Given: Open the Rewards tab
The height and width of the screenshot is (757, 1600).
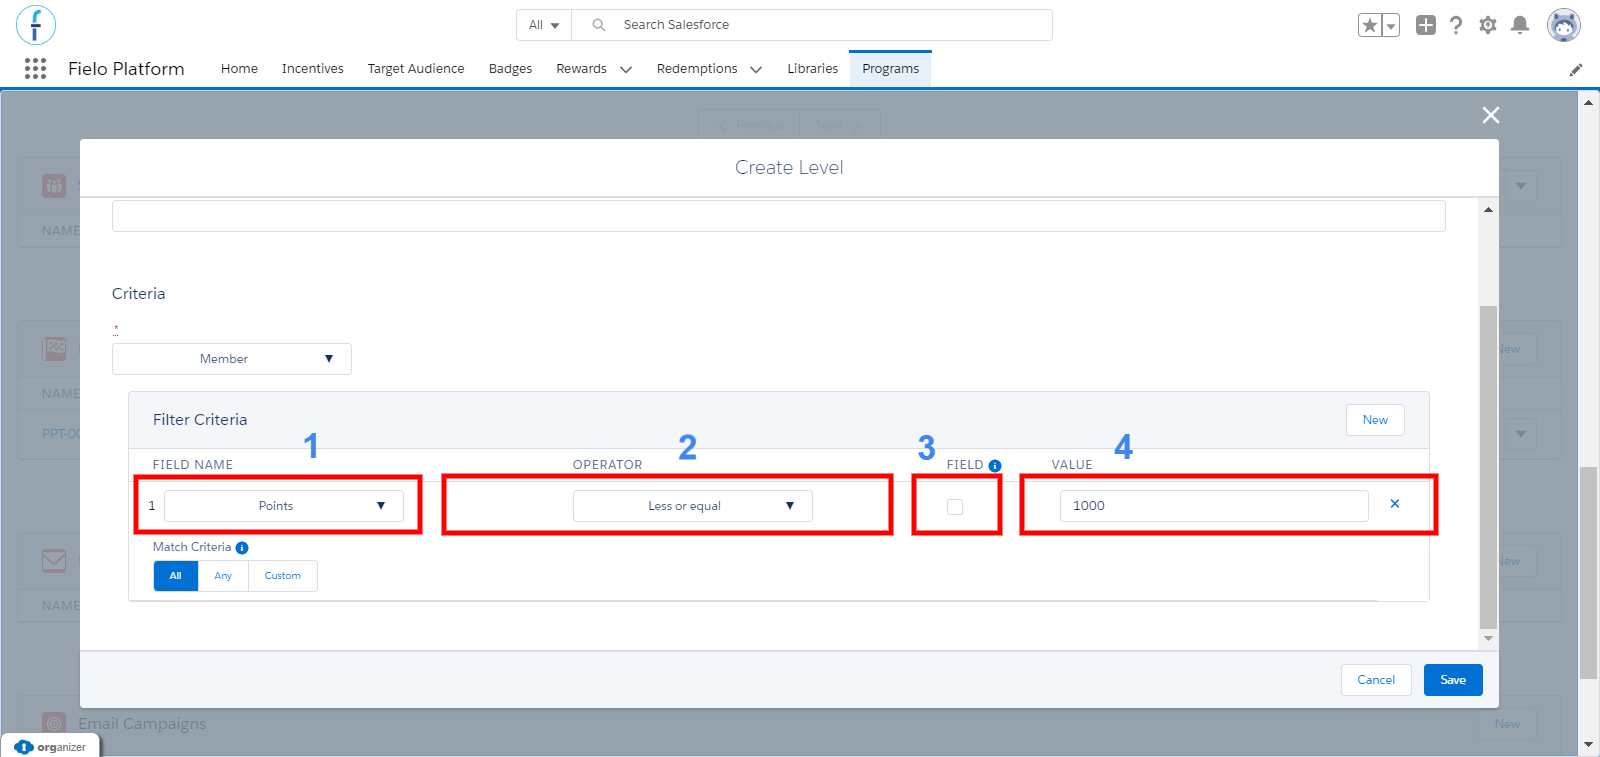Looking at the screenshot, I should 581,69.
